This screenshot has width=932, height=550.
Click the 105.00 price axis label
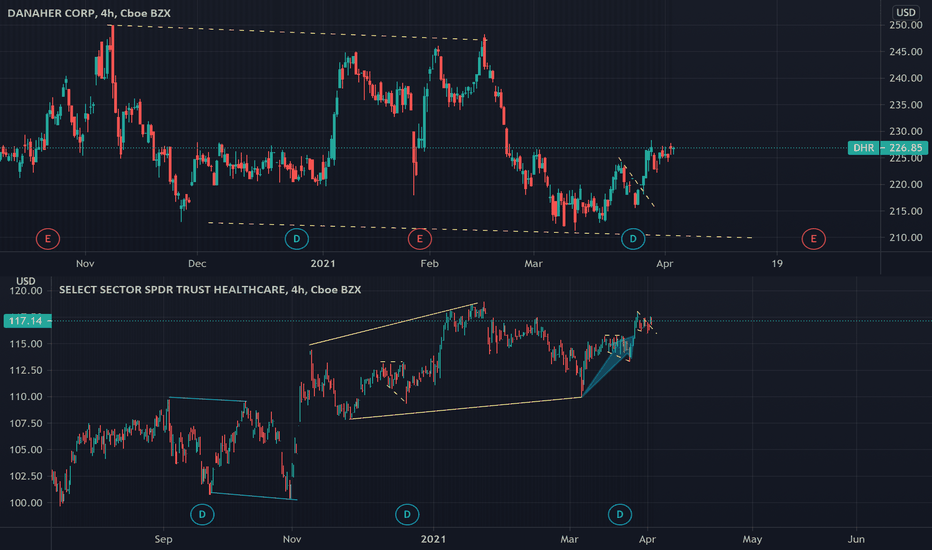pyautogui.click(x=26, y=450)
